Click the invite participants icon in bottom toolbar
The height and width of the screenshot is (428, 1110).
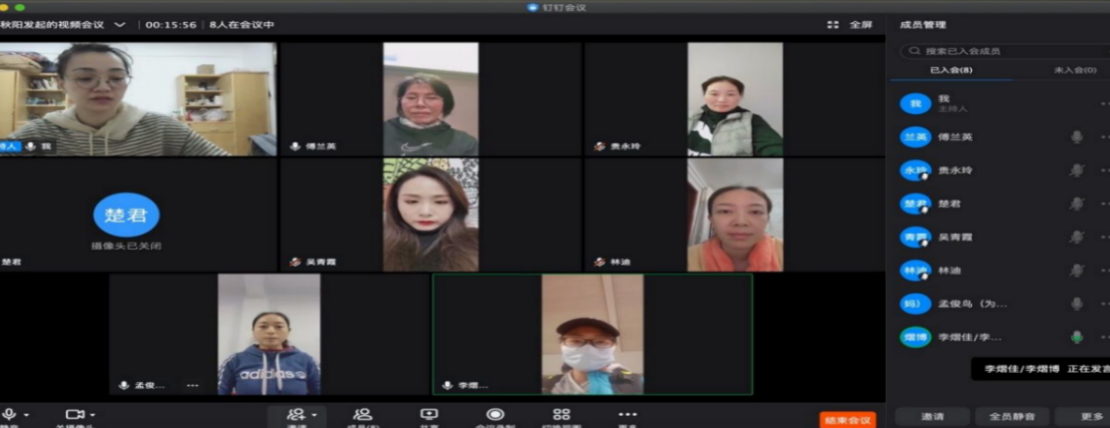295,414
